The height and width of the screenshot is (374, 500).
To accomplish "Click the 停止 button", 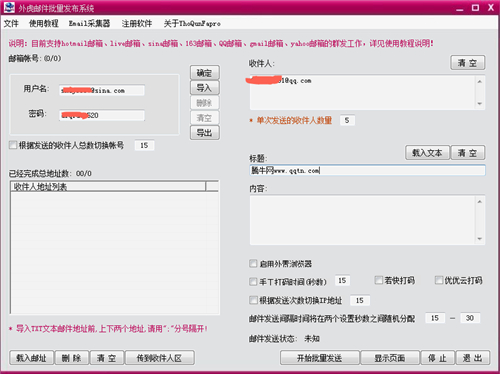I will 438,358.
